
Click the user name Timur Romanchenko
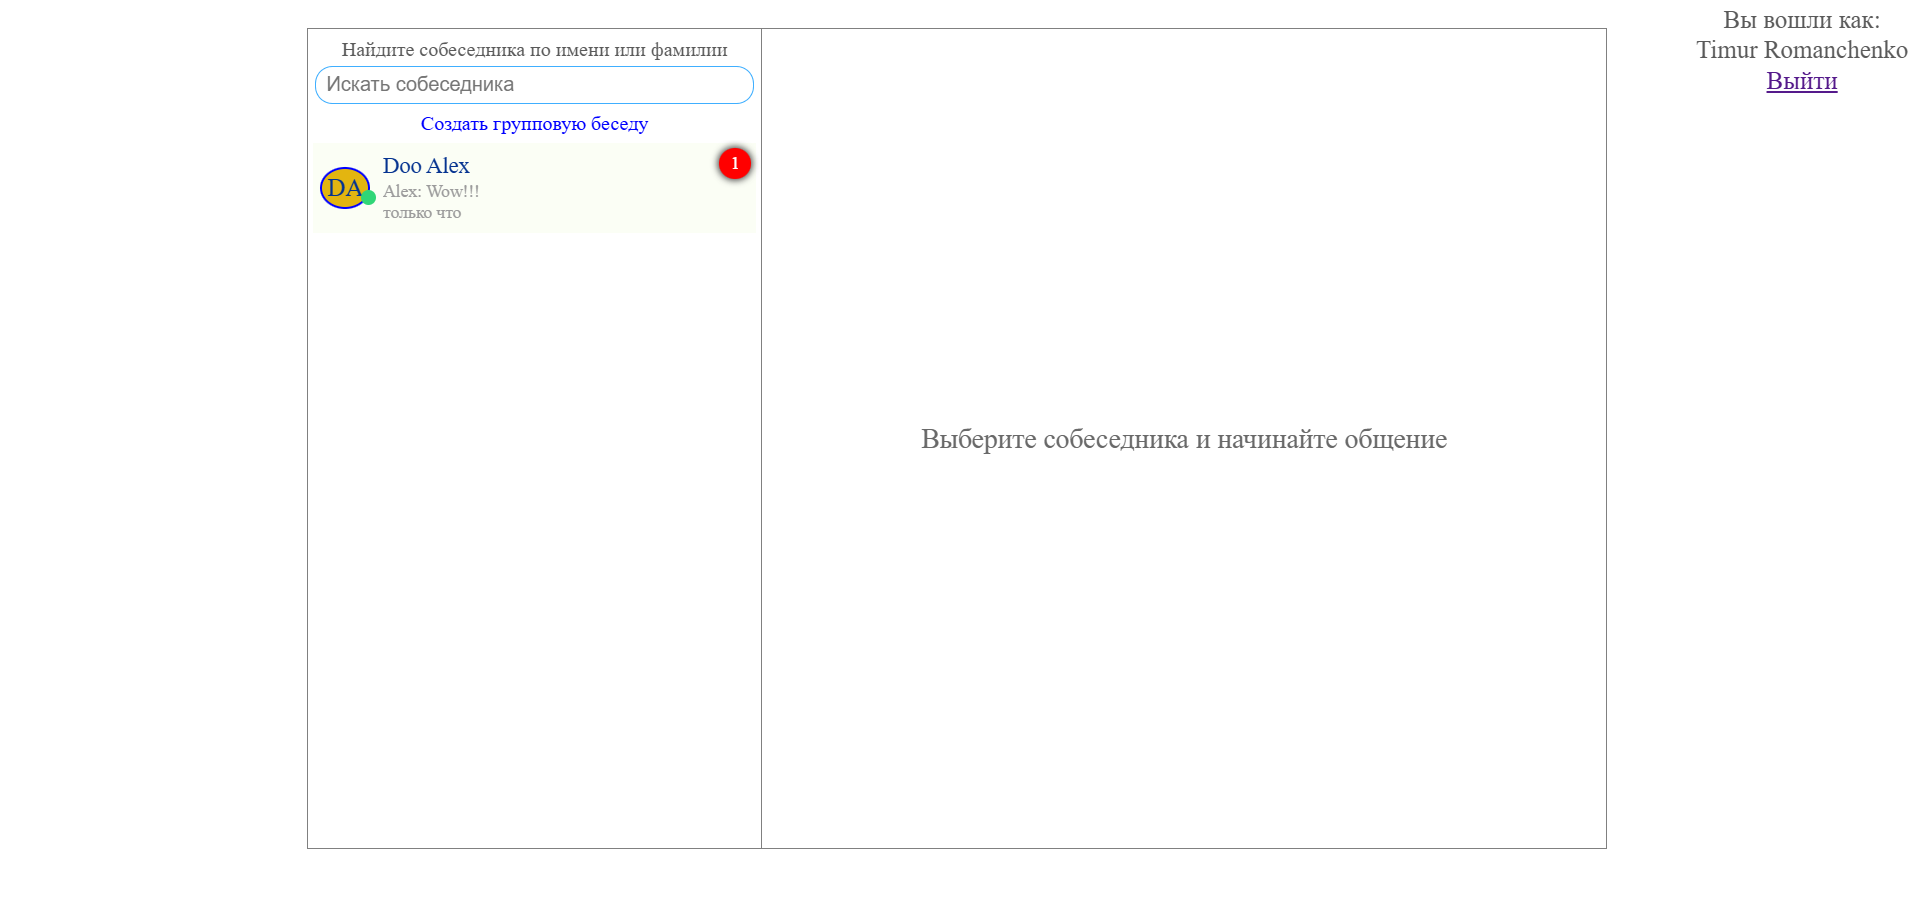click(x=1801, y=50)
